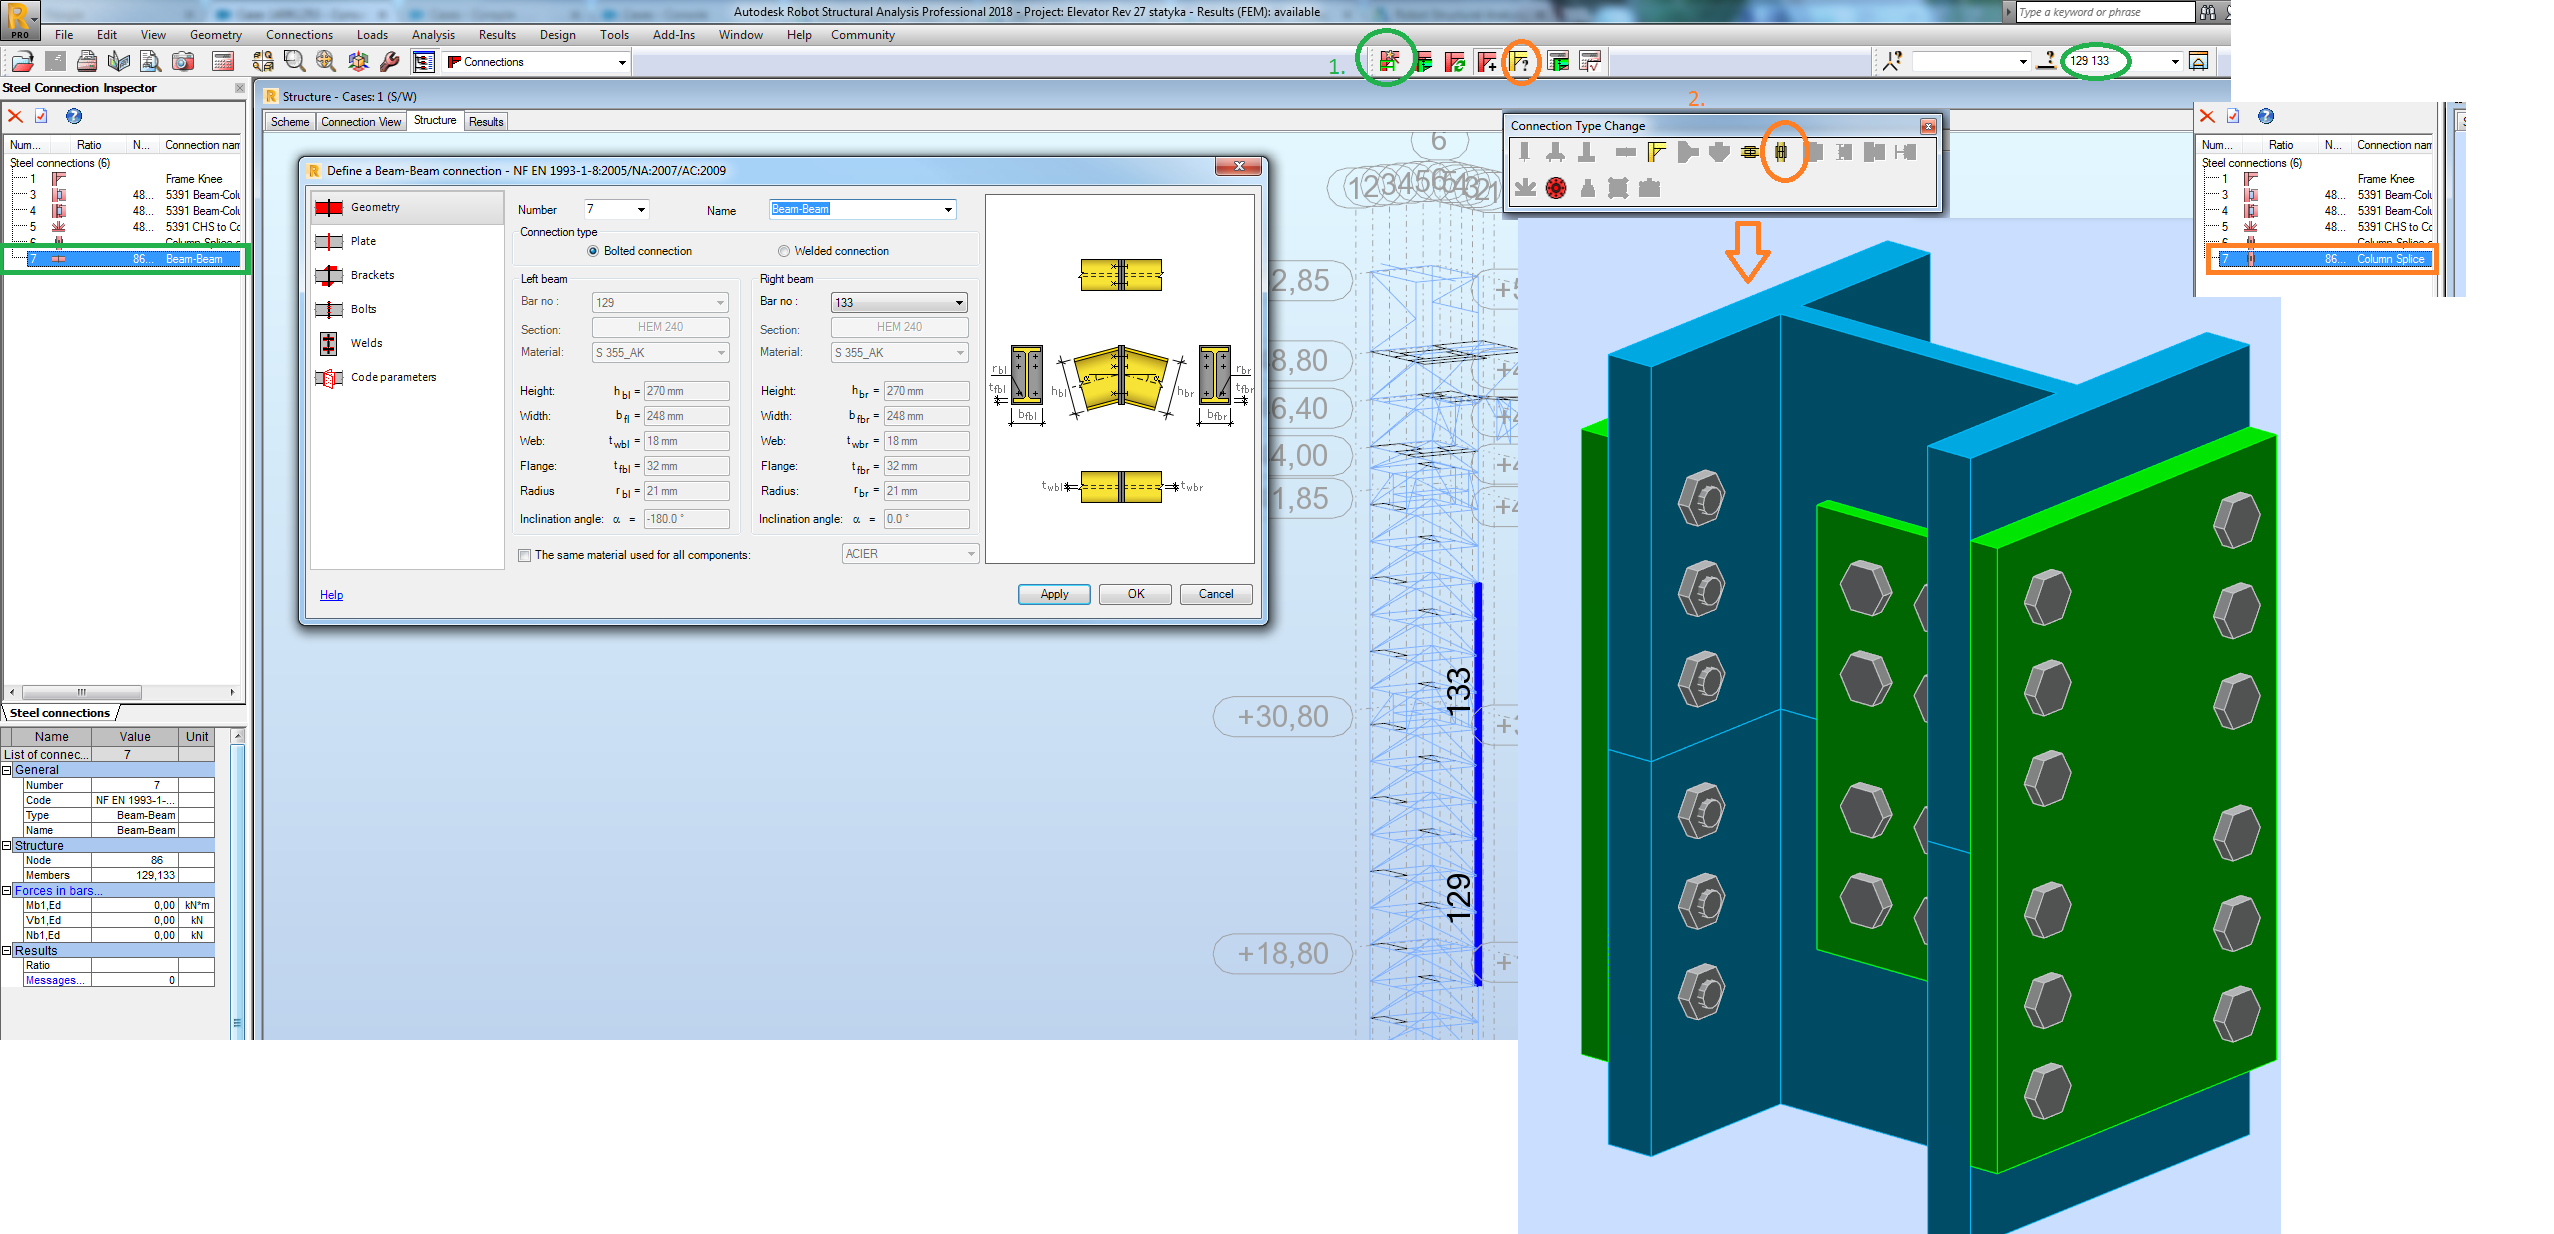This screenshot has width=2554, height=1234.
Task: Select the Column Splice connection type icon
Action: (x=1781, y=152)
